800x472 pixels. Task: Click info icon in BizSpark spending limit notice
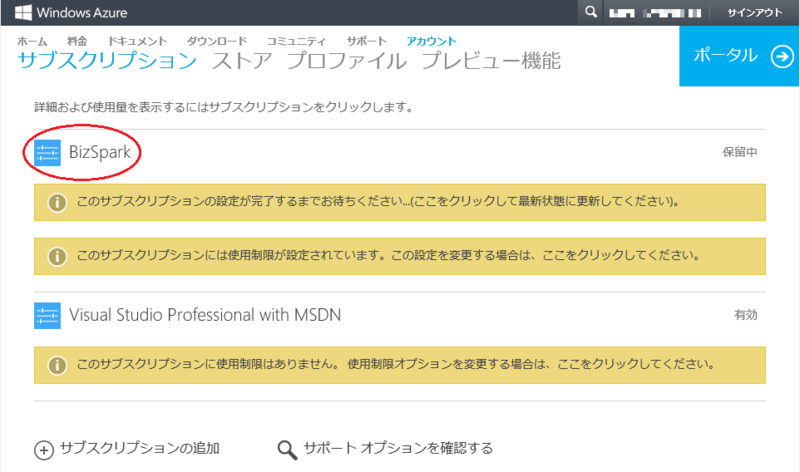pos(57,256)
